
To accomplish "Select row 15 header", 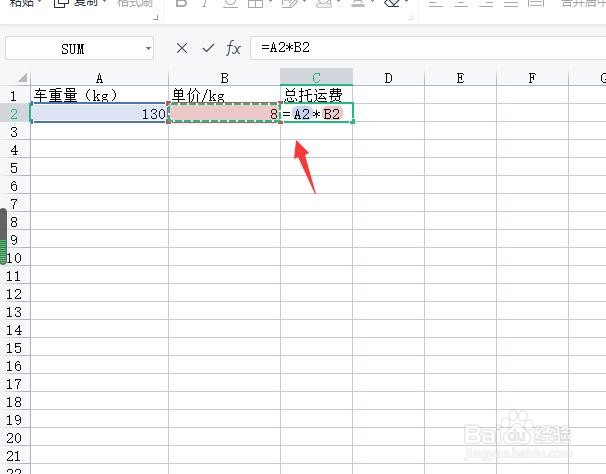I will (x=14, y=348).
